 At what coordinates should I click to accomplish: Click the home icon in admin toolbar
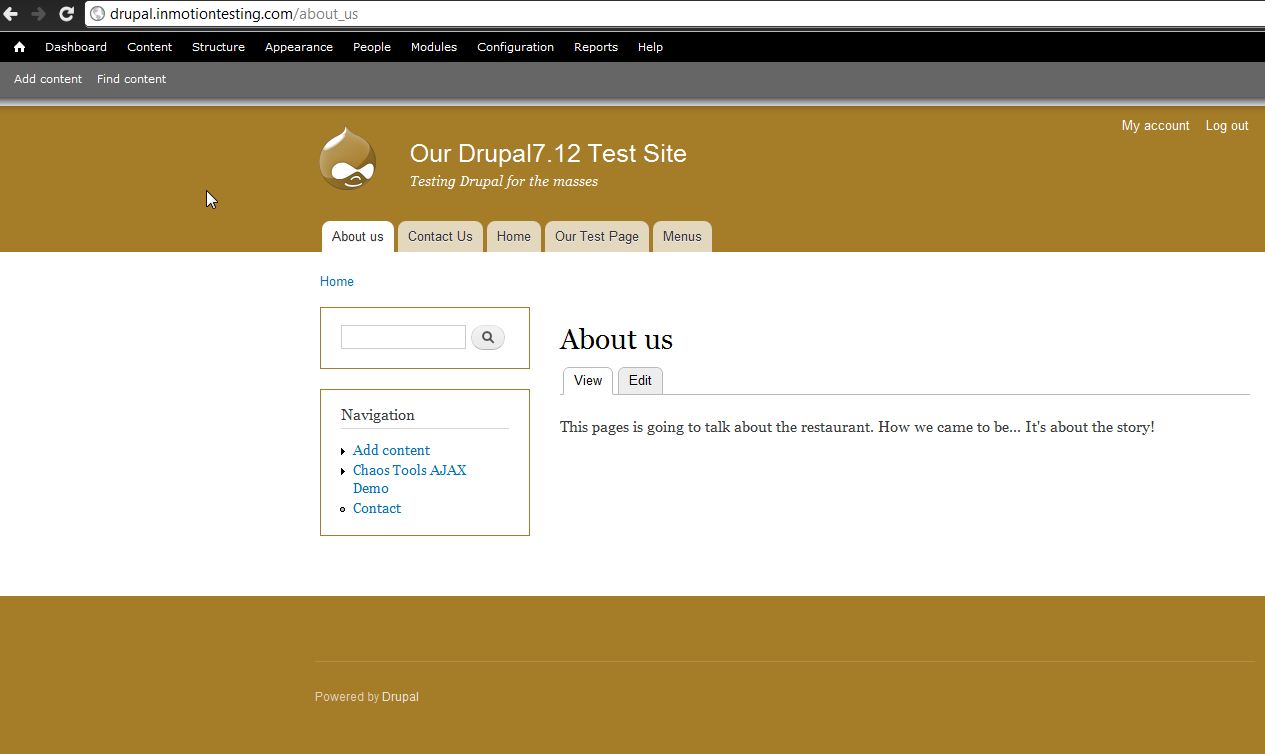19,47
